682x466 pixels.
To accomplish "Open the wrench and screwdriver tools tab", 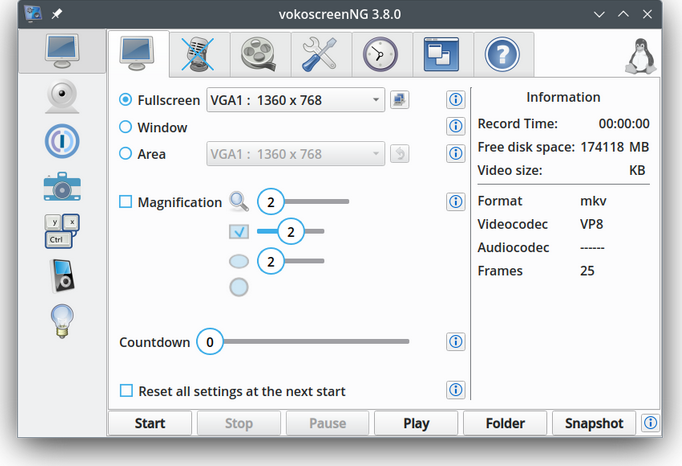I will click(320, 53).
